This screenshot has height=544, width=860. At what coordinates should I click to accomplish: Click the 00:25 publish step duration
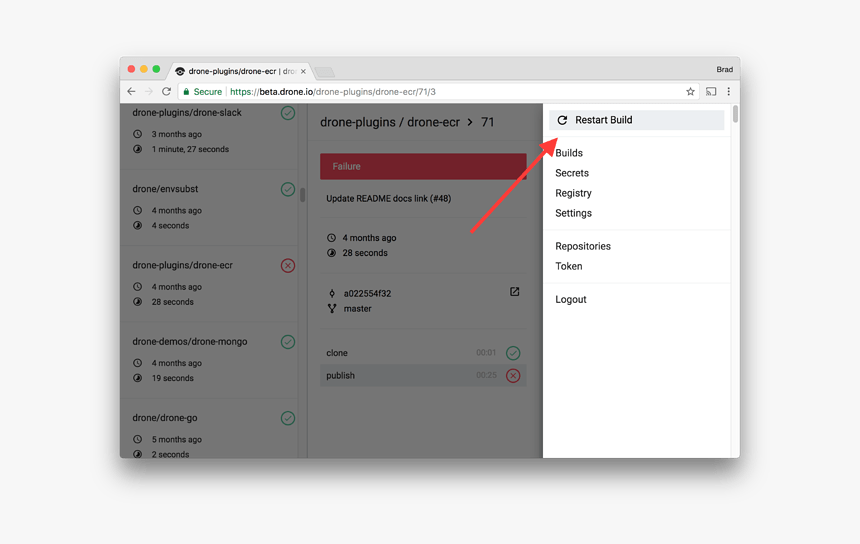(x=486, y=375)
